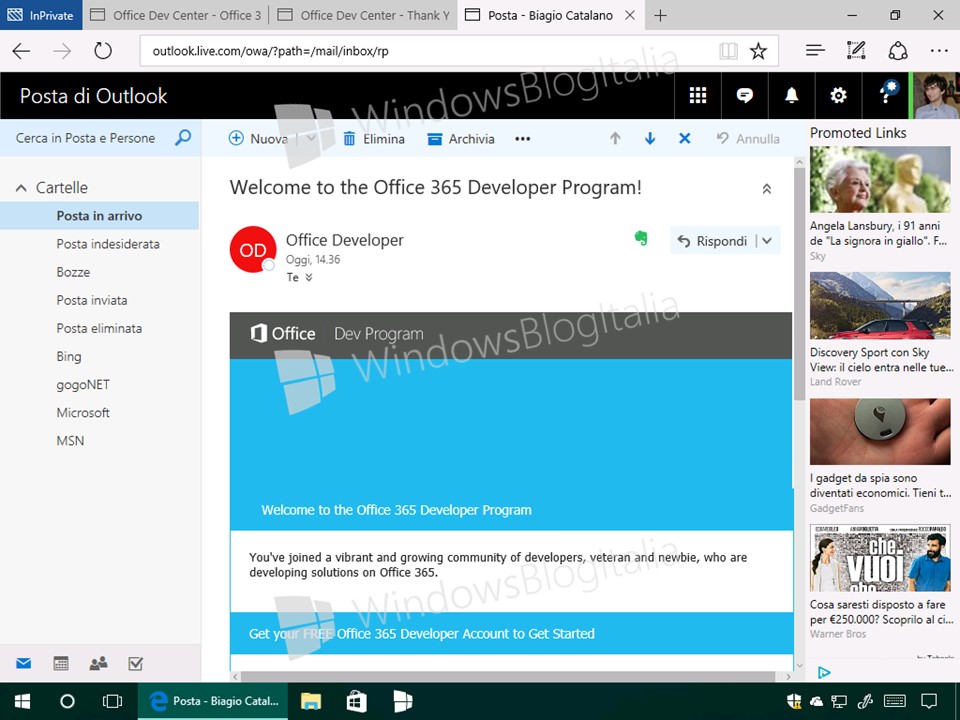Switch to Office Dev Center - Office 3 tab
The image size is (960, 720).
176,15
